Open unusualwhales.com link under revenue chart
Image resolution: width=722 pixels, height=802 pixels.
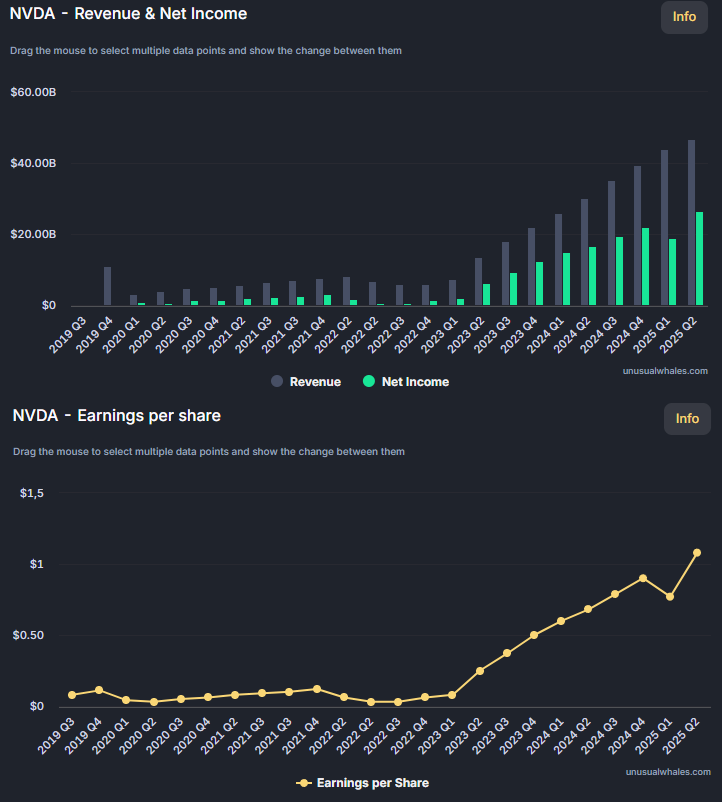[668, 371]
